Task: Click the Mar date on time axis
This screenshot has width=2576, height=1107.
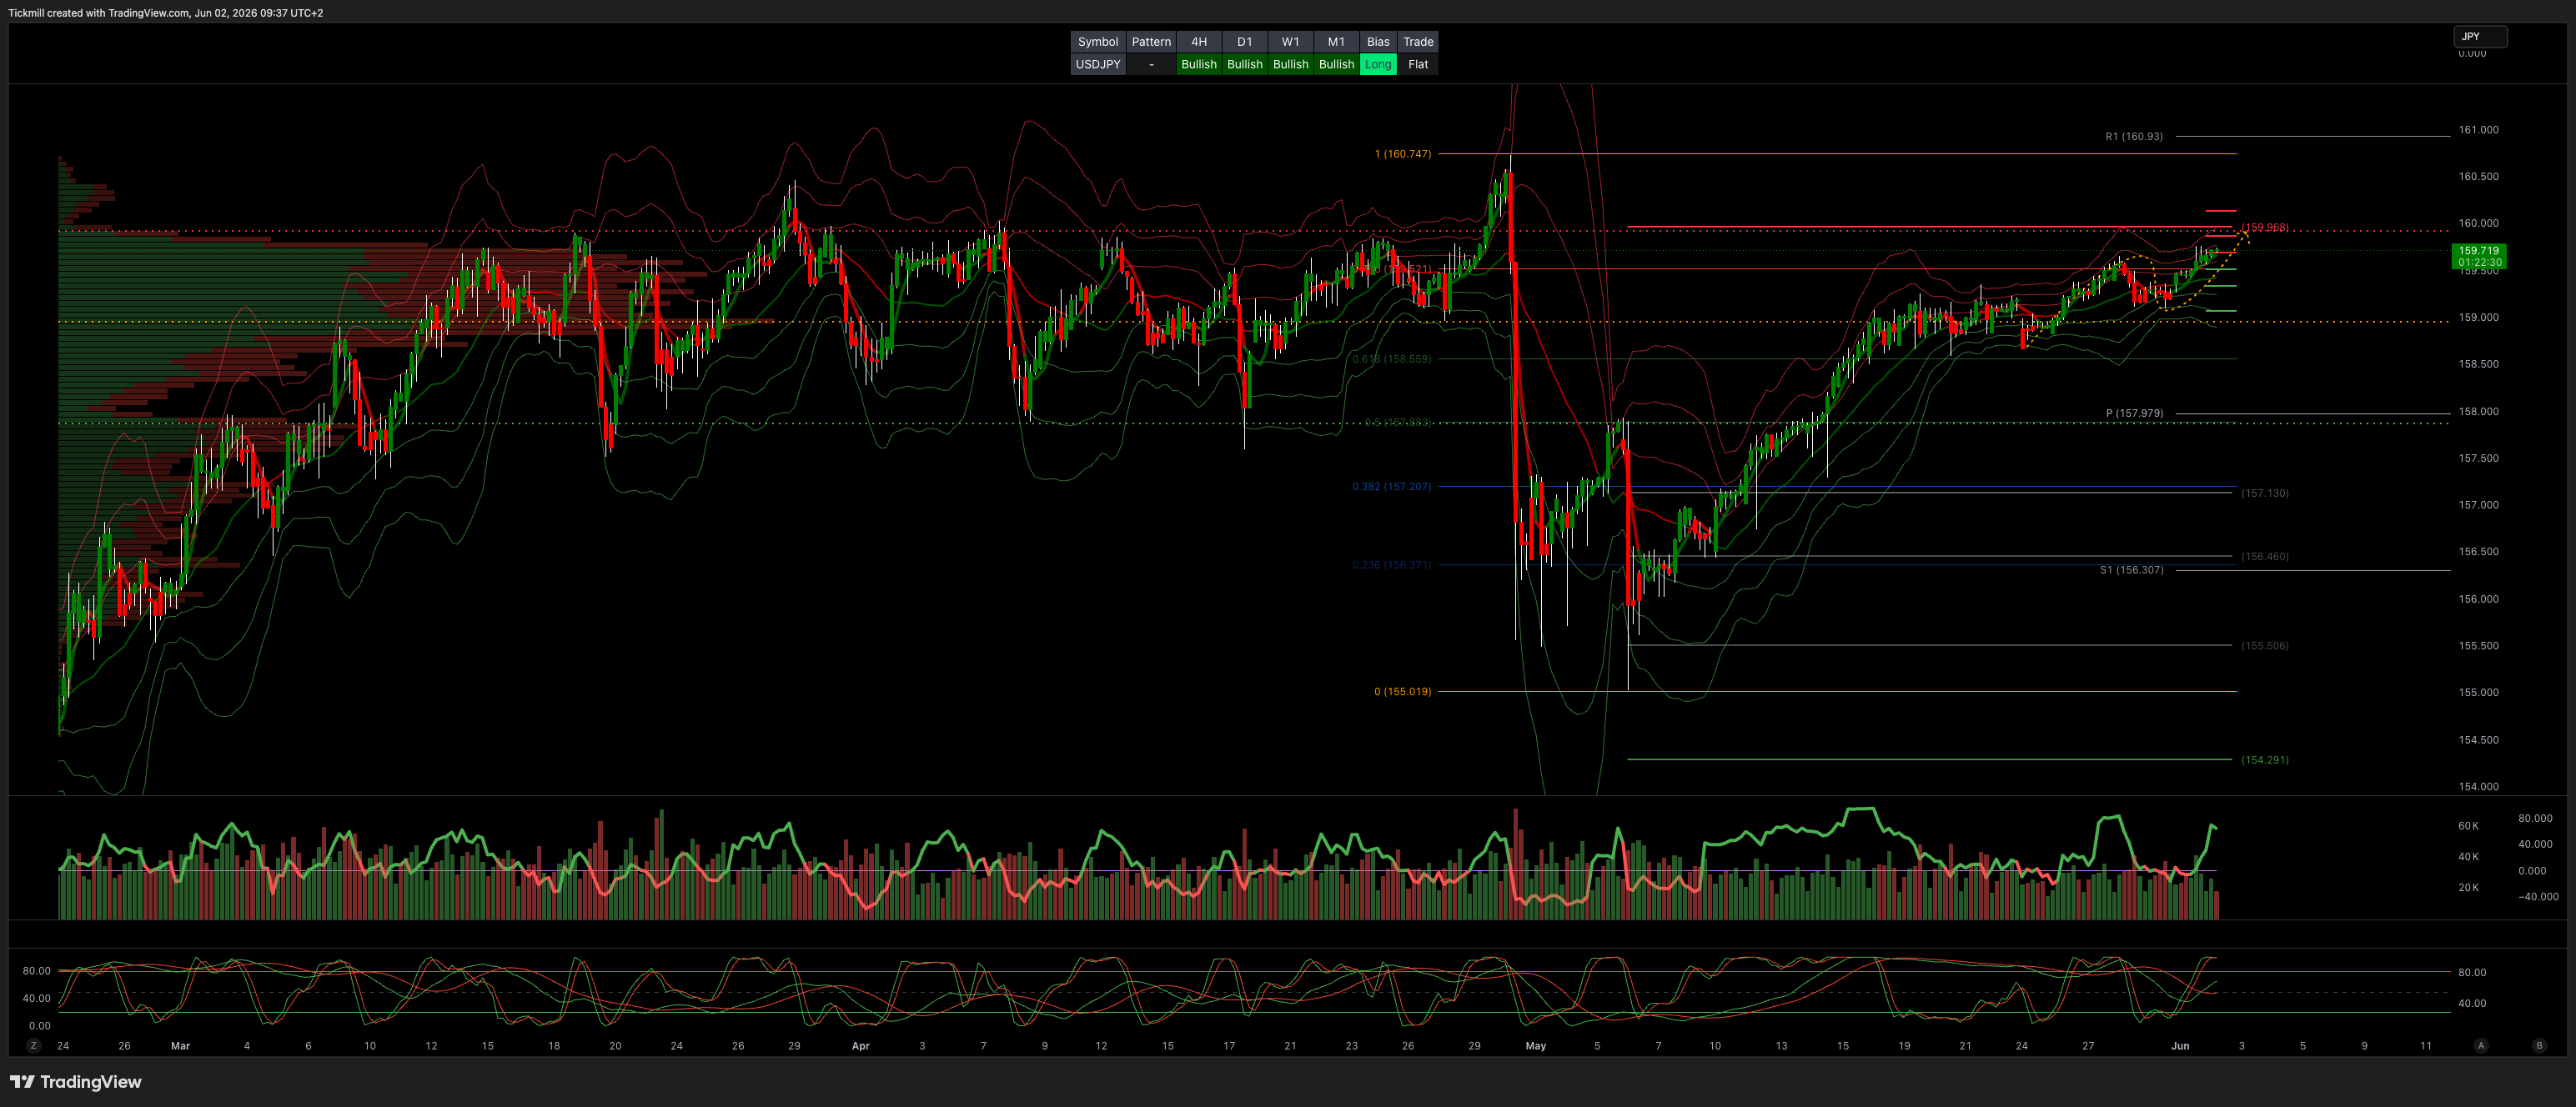Action: tap(180, 1046)
